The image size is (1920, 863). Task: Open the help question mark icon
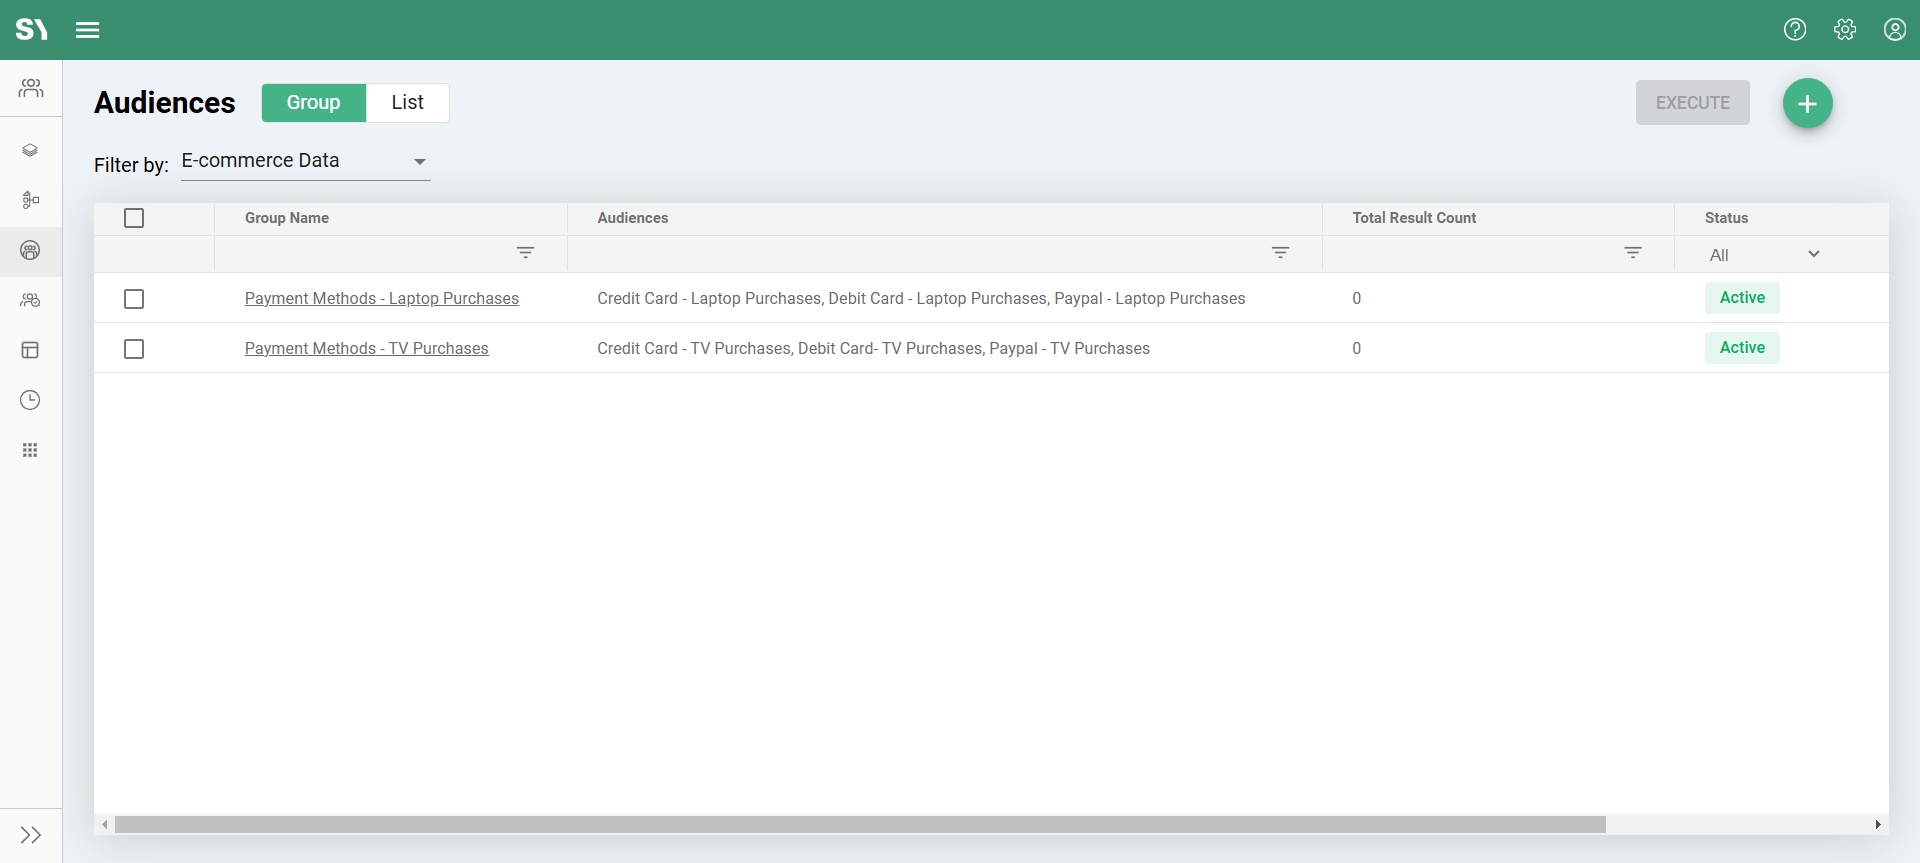pyautogui.click(x=1795, y=30)
